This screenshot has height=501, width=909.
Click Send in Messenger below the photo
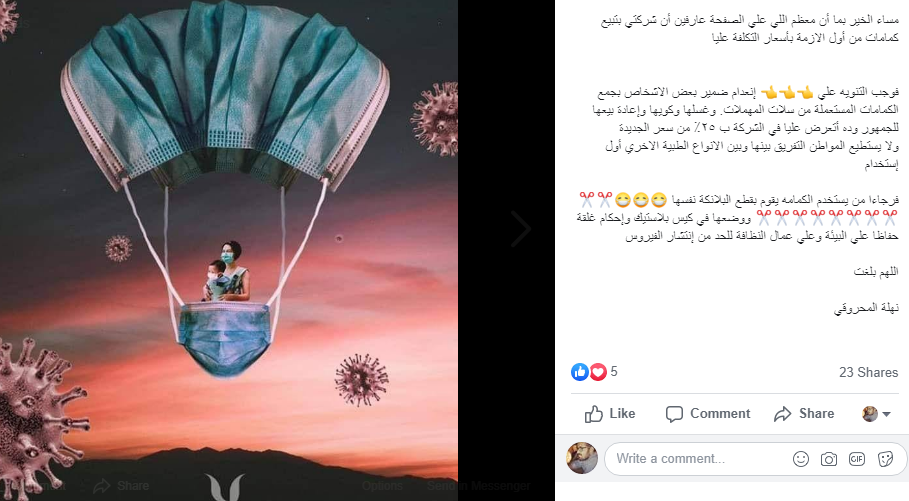click(478, 486)
